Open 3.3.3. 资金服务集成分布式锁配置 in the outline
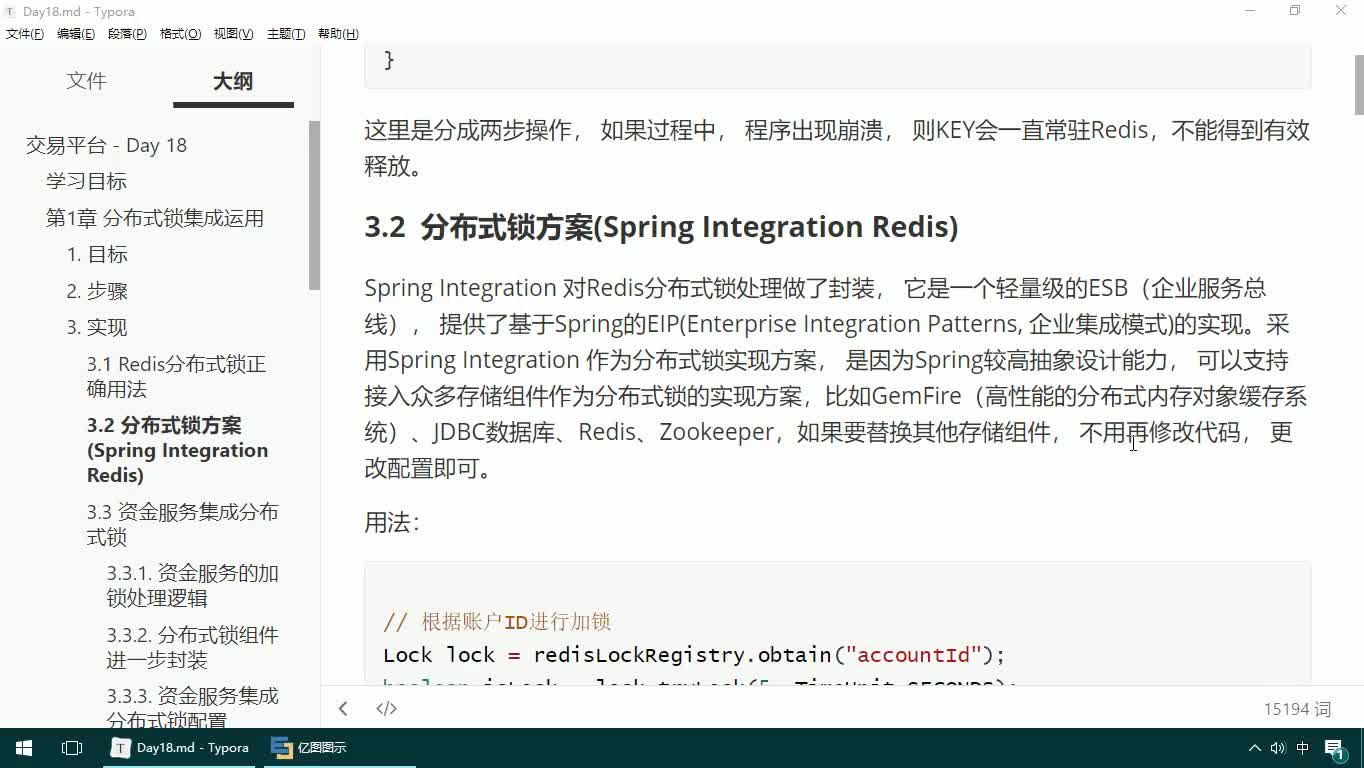 [192, 707]
